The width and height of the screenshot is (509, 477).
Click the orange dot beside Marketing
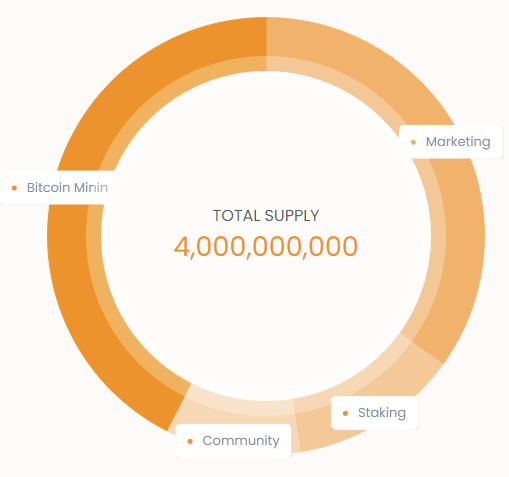(413, 142)
